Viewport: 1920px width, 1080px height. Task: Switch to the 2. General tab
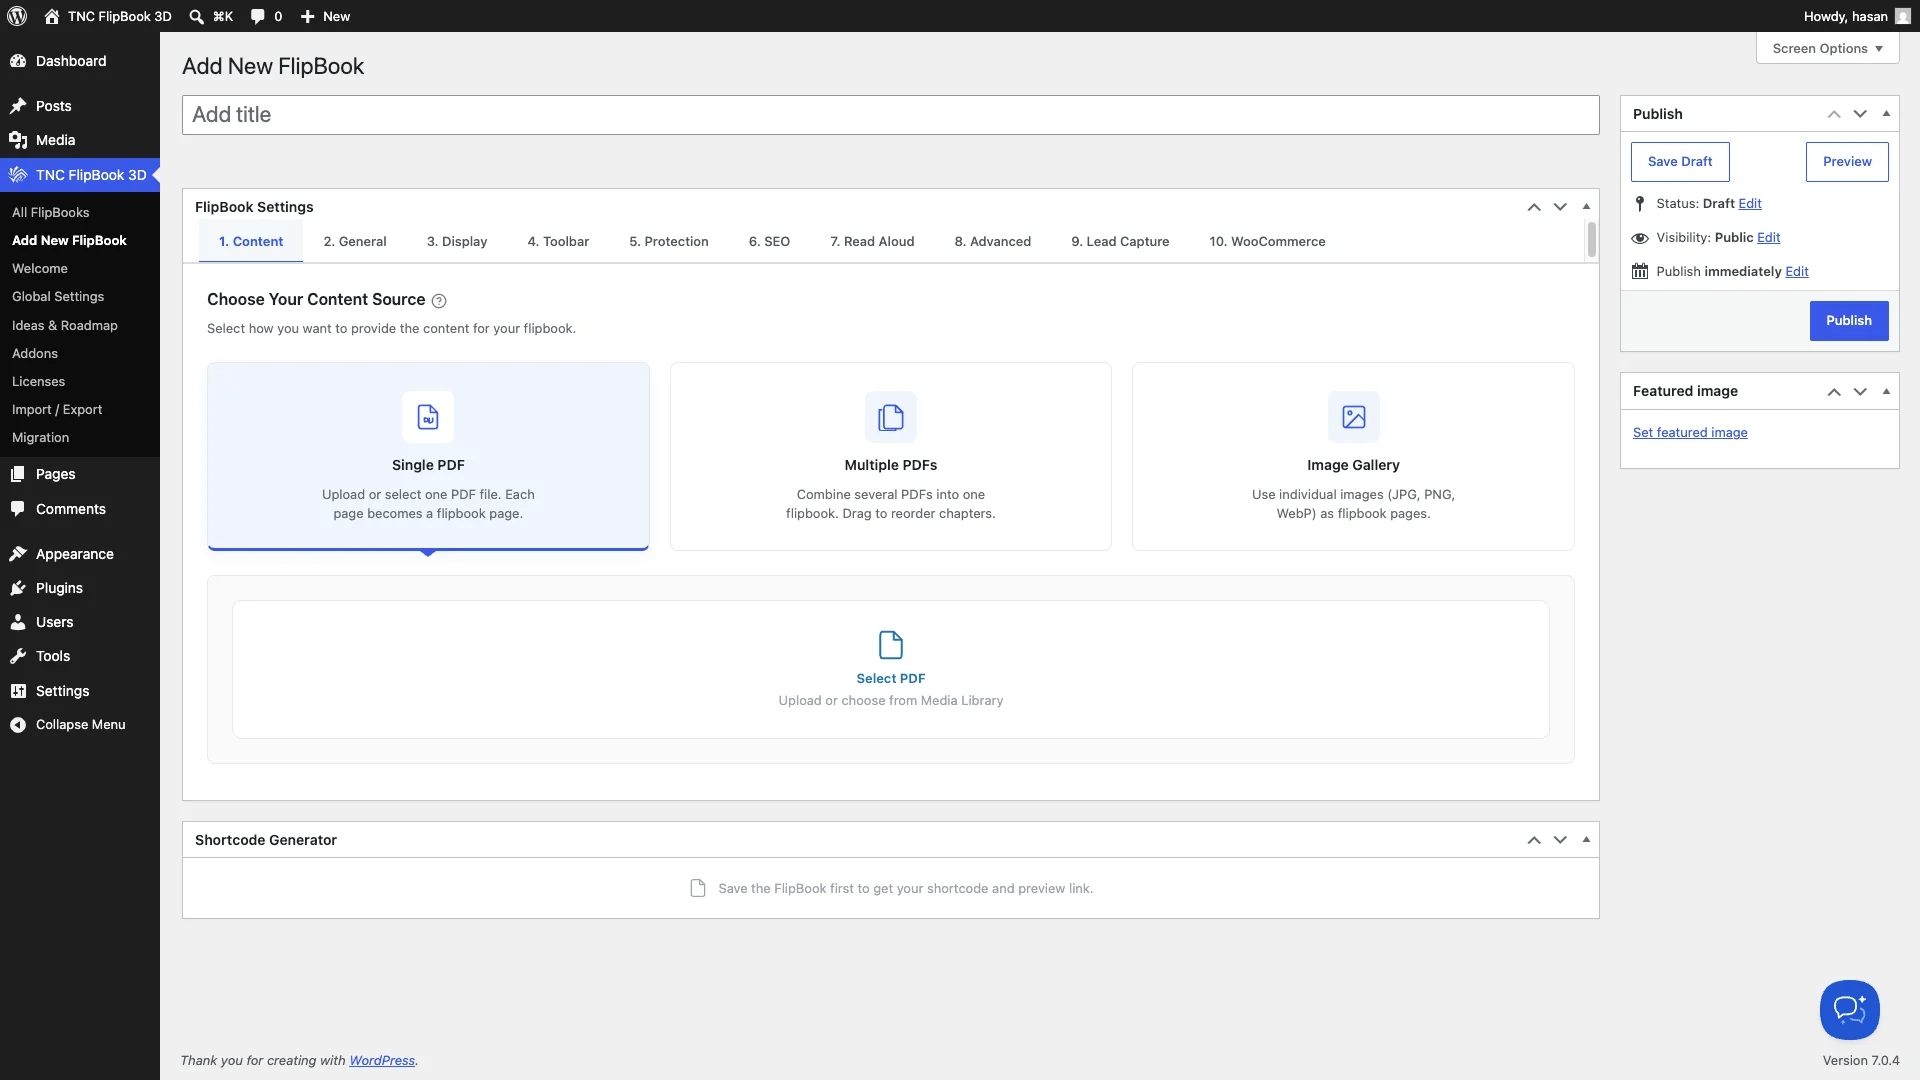[355, 242]
